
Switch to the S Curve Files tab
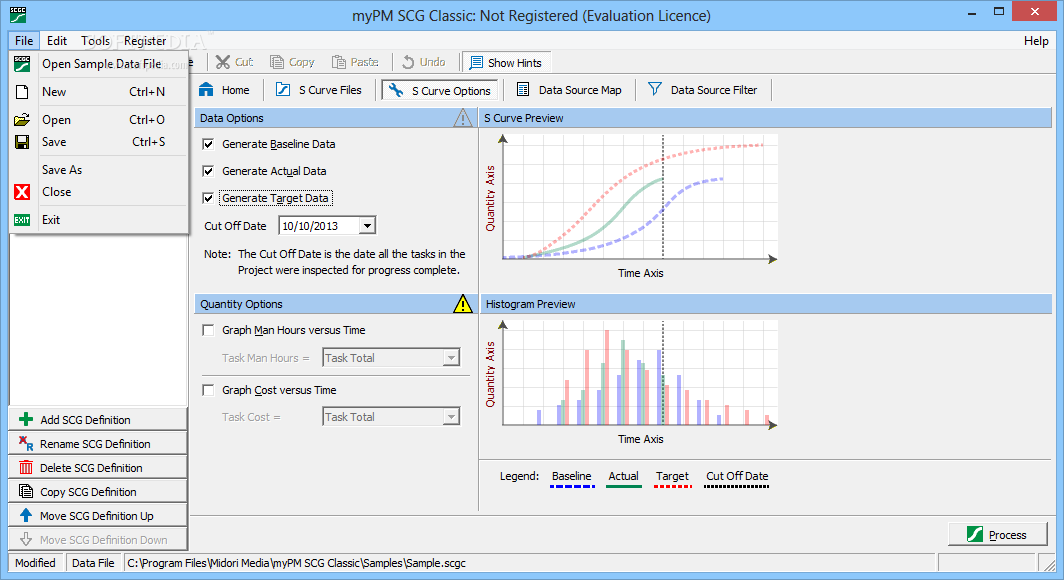click(319, 90)
